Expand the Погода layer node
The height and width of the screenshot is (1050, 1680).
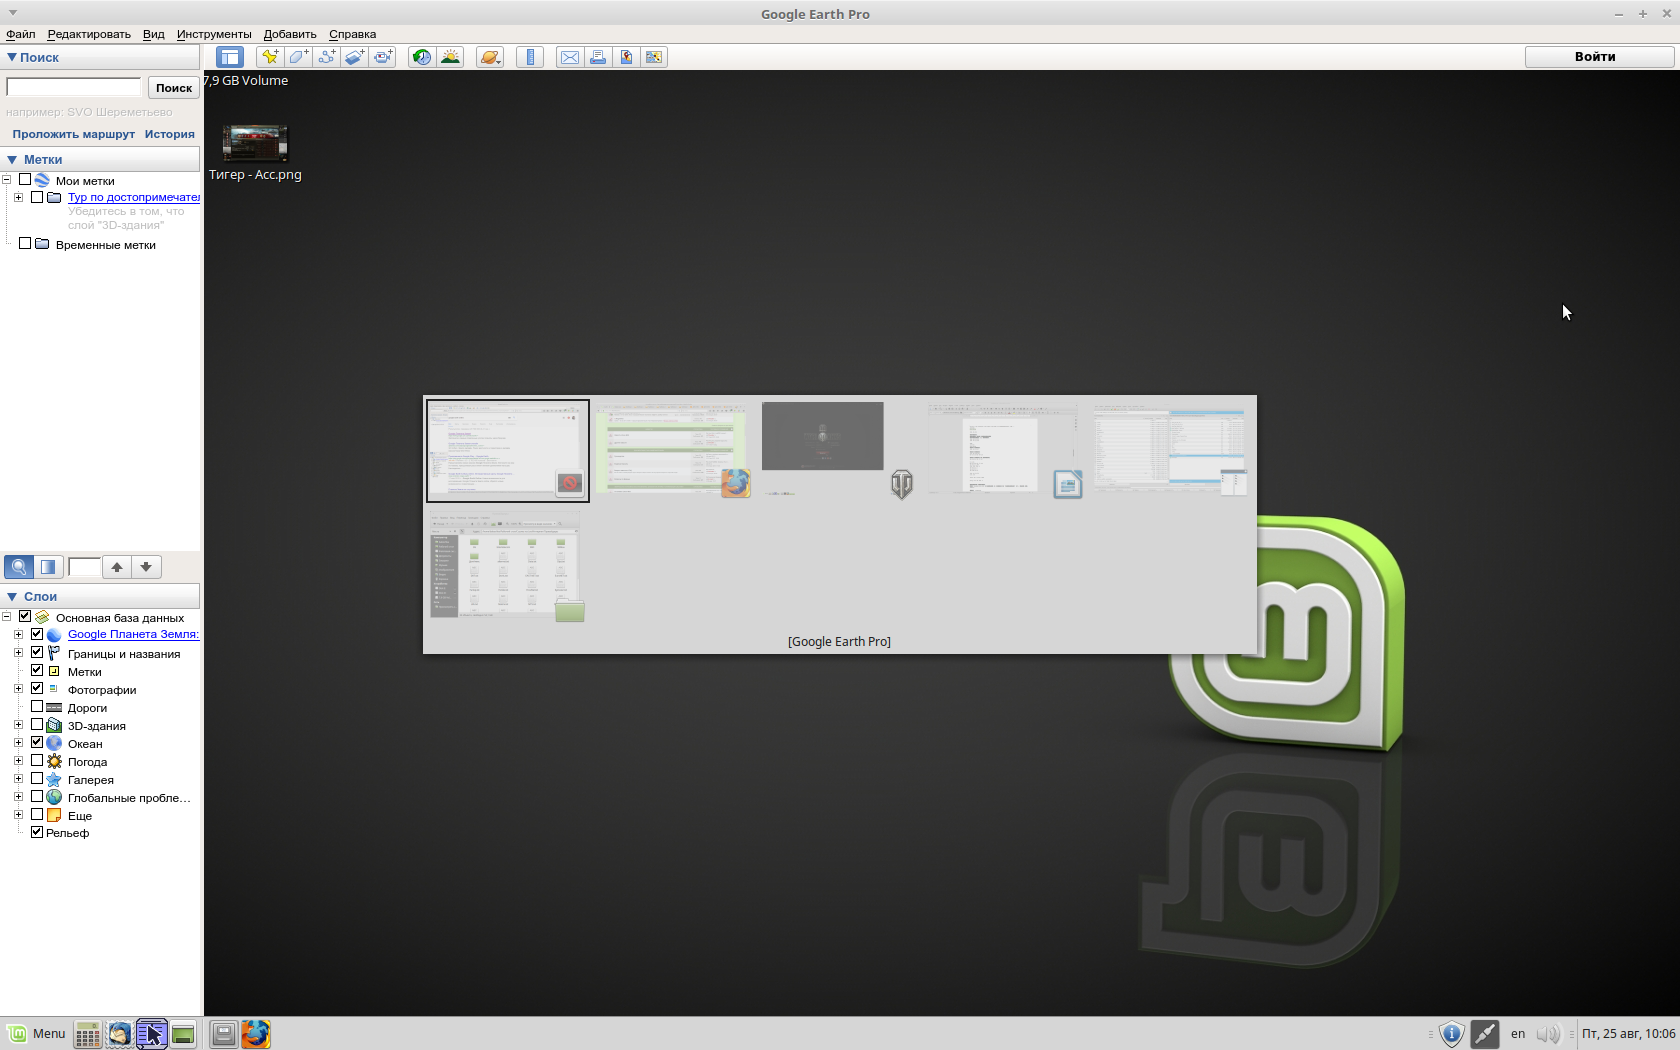tap(18, 761)
